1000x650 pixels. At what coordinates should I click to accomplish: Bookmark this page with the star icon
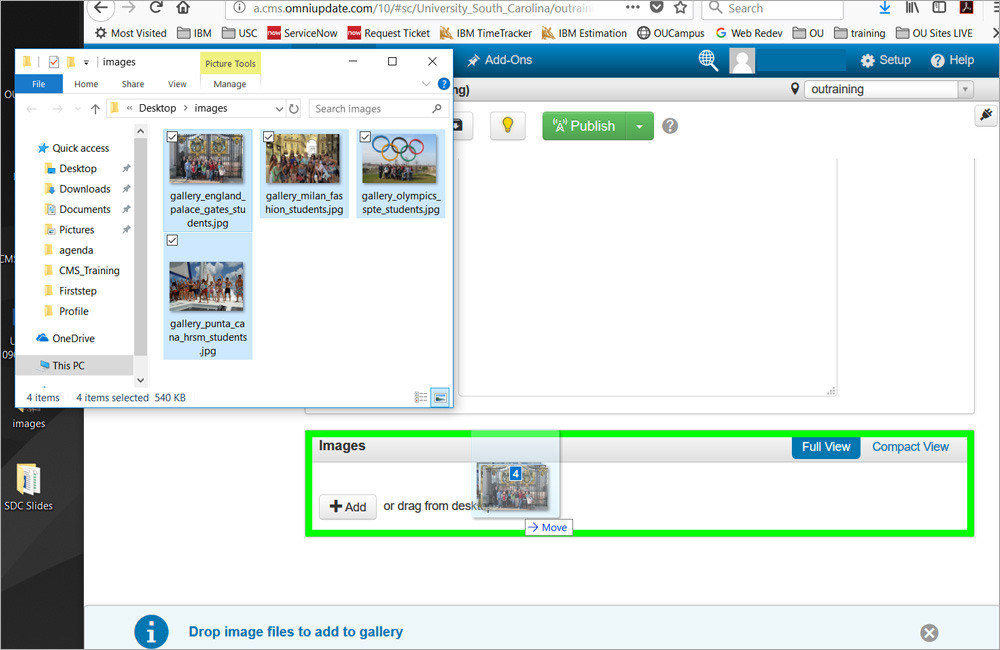click(x=680, y=8)
